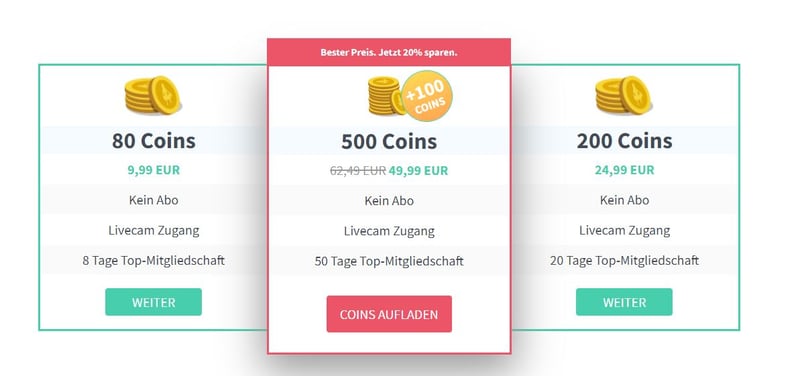Click 'Livecam Zugang' in the 500 Coins card

(x=389, y=231)
